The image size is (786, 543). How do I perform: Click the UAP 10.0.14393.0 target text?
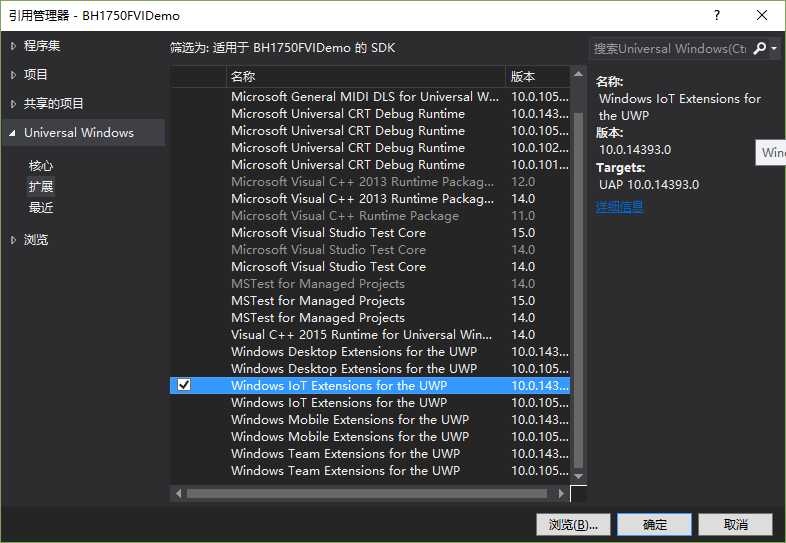pos(649,185)
